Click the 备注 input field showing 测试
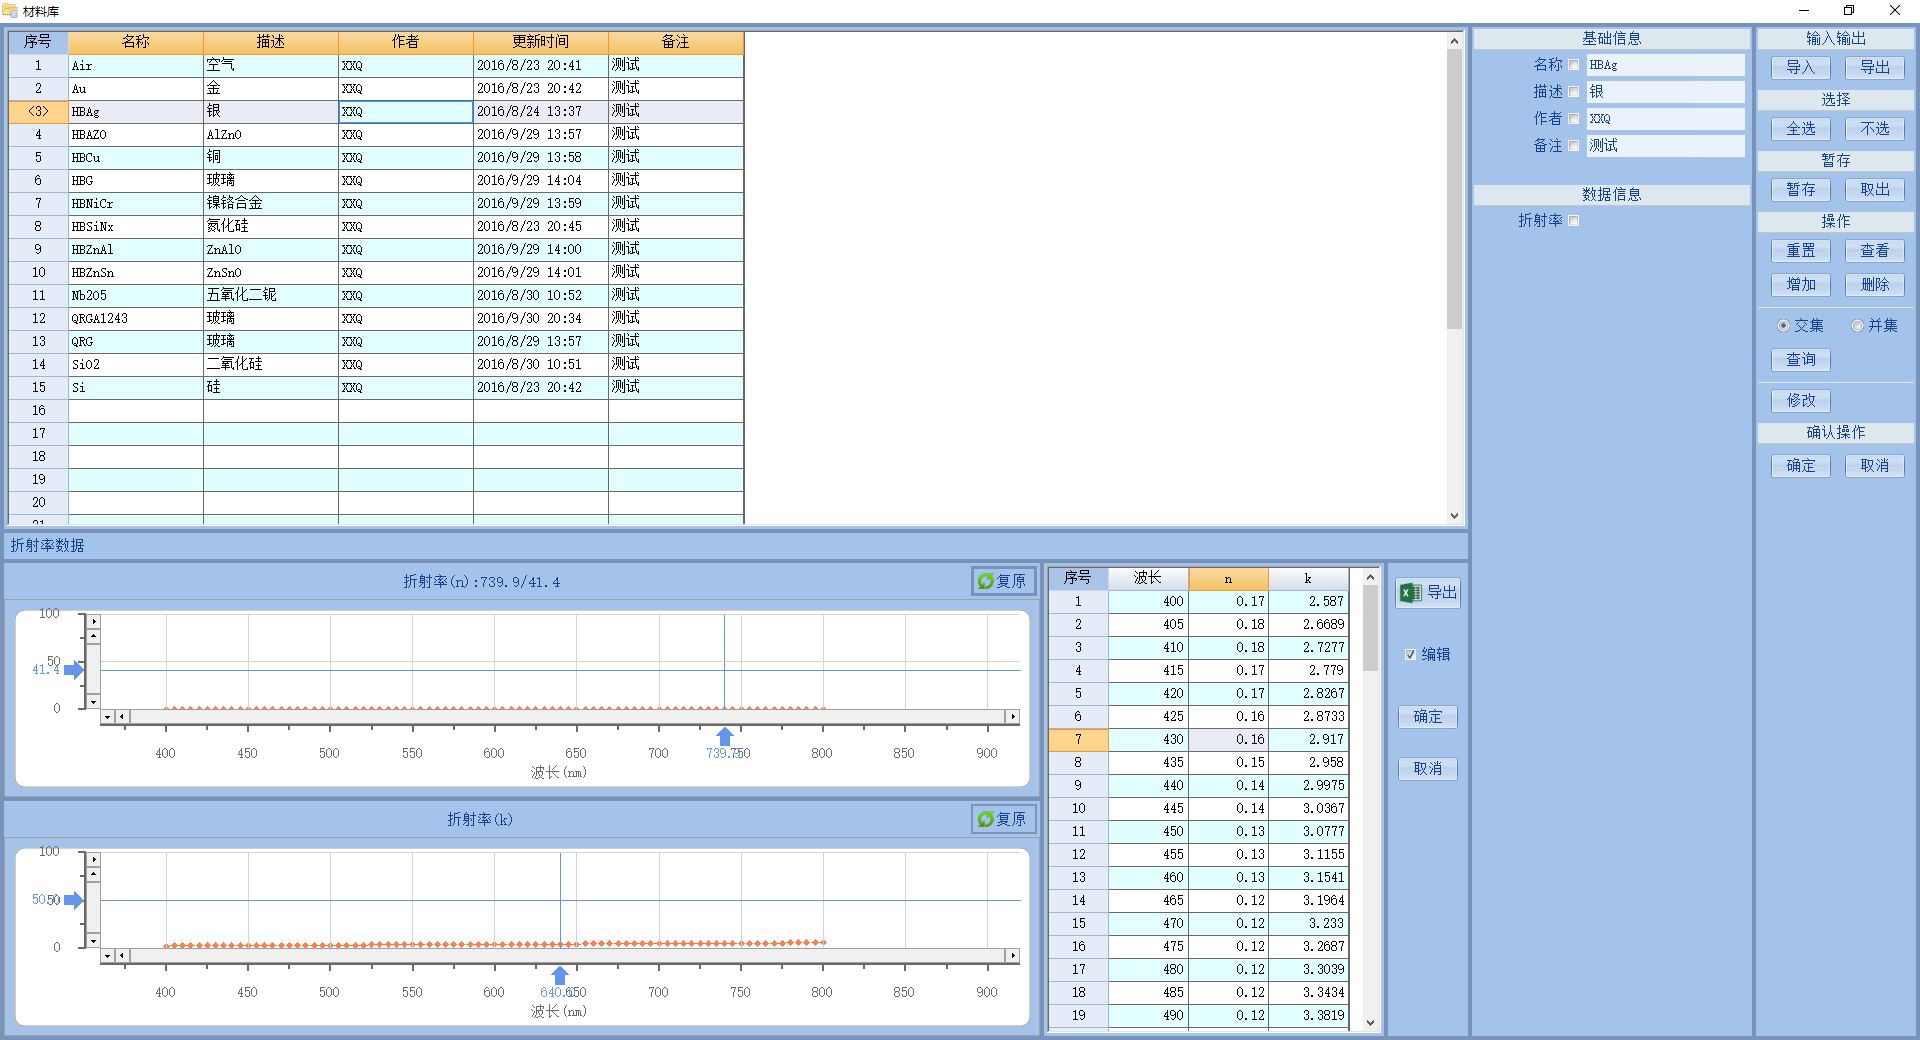Viewport: 1920px width, 1040px height. pos(1665,146)
